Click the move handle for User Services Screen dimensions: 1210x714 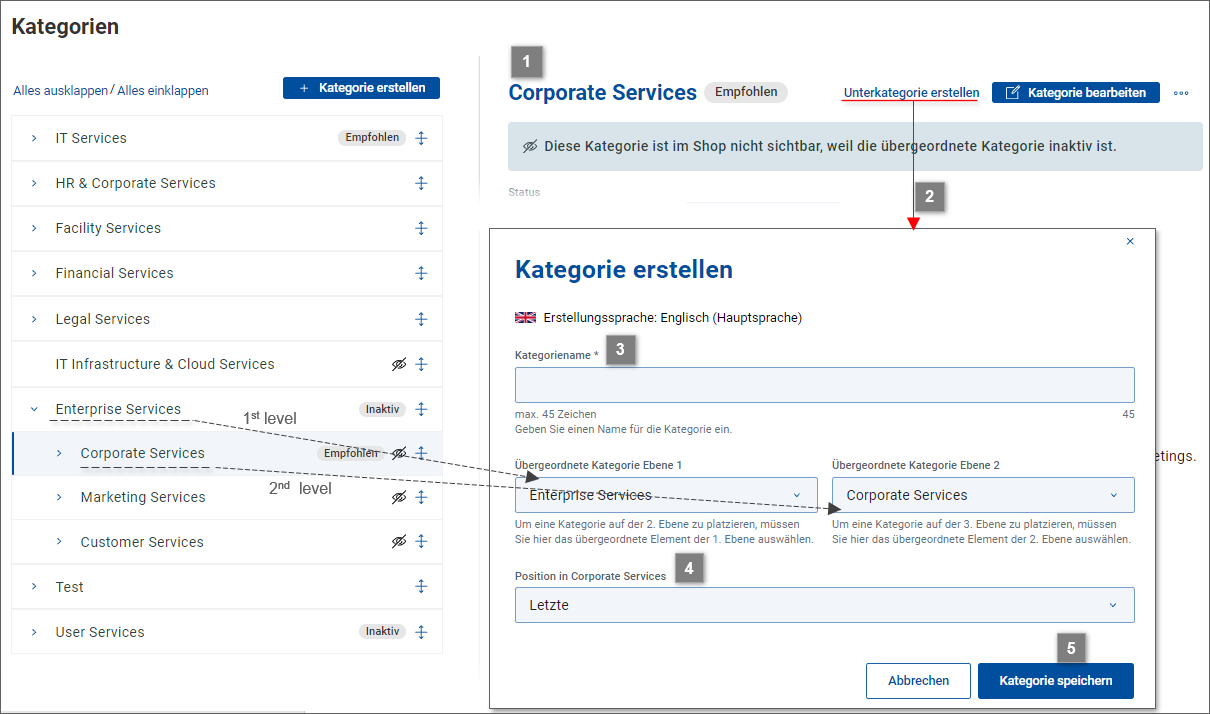click(421, 632)
